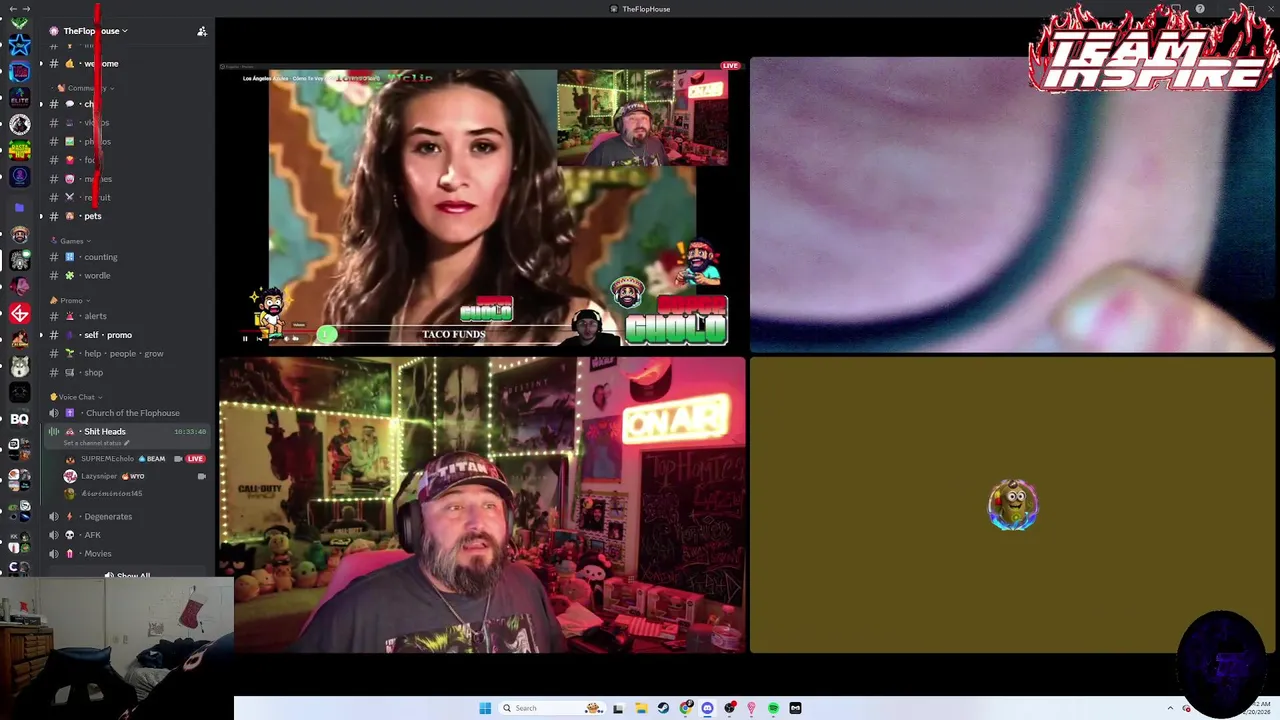Join the Degenerates voice channel
Image resolution: width=1280 pixels, height=720 pixels.
[108, 517]
